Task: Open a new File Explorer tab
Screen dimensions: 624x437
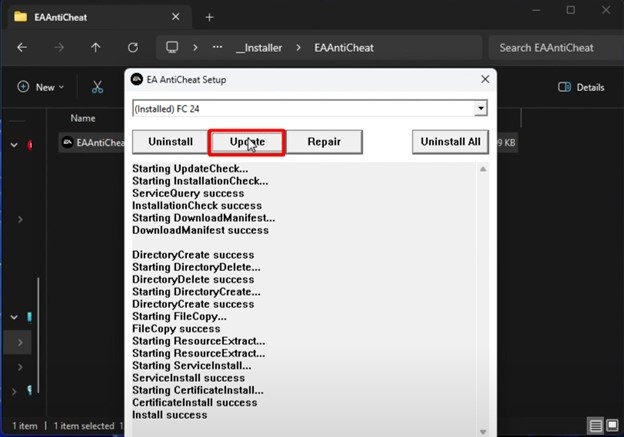Action: pos(209,17)
